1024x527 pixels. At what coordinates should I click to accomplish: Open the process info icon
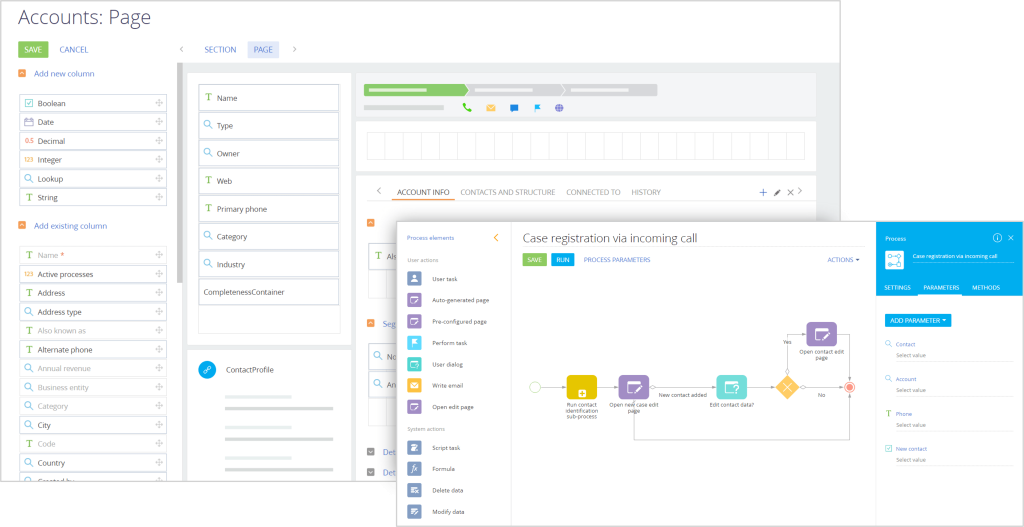point(997,238)
